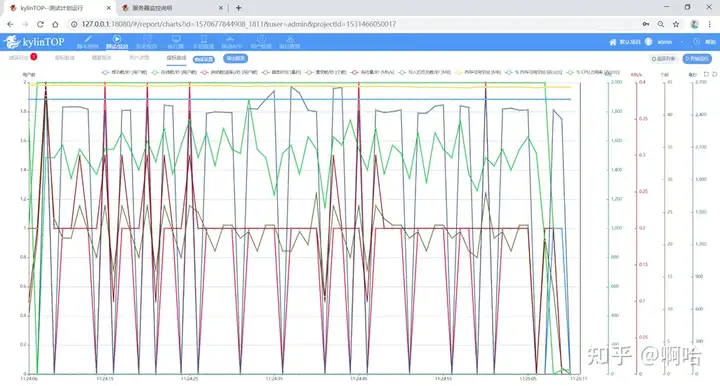Open the pencil-icon script module in navbar
The image size is (720, 386).
click(88, 42)
